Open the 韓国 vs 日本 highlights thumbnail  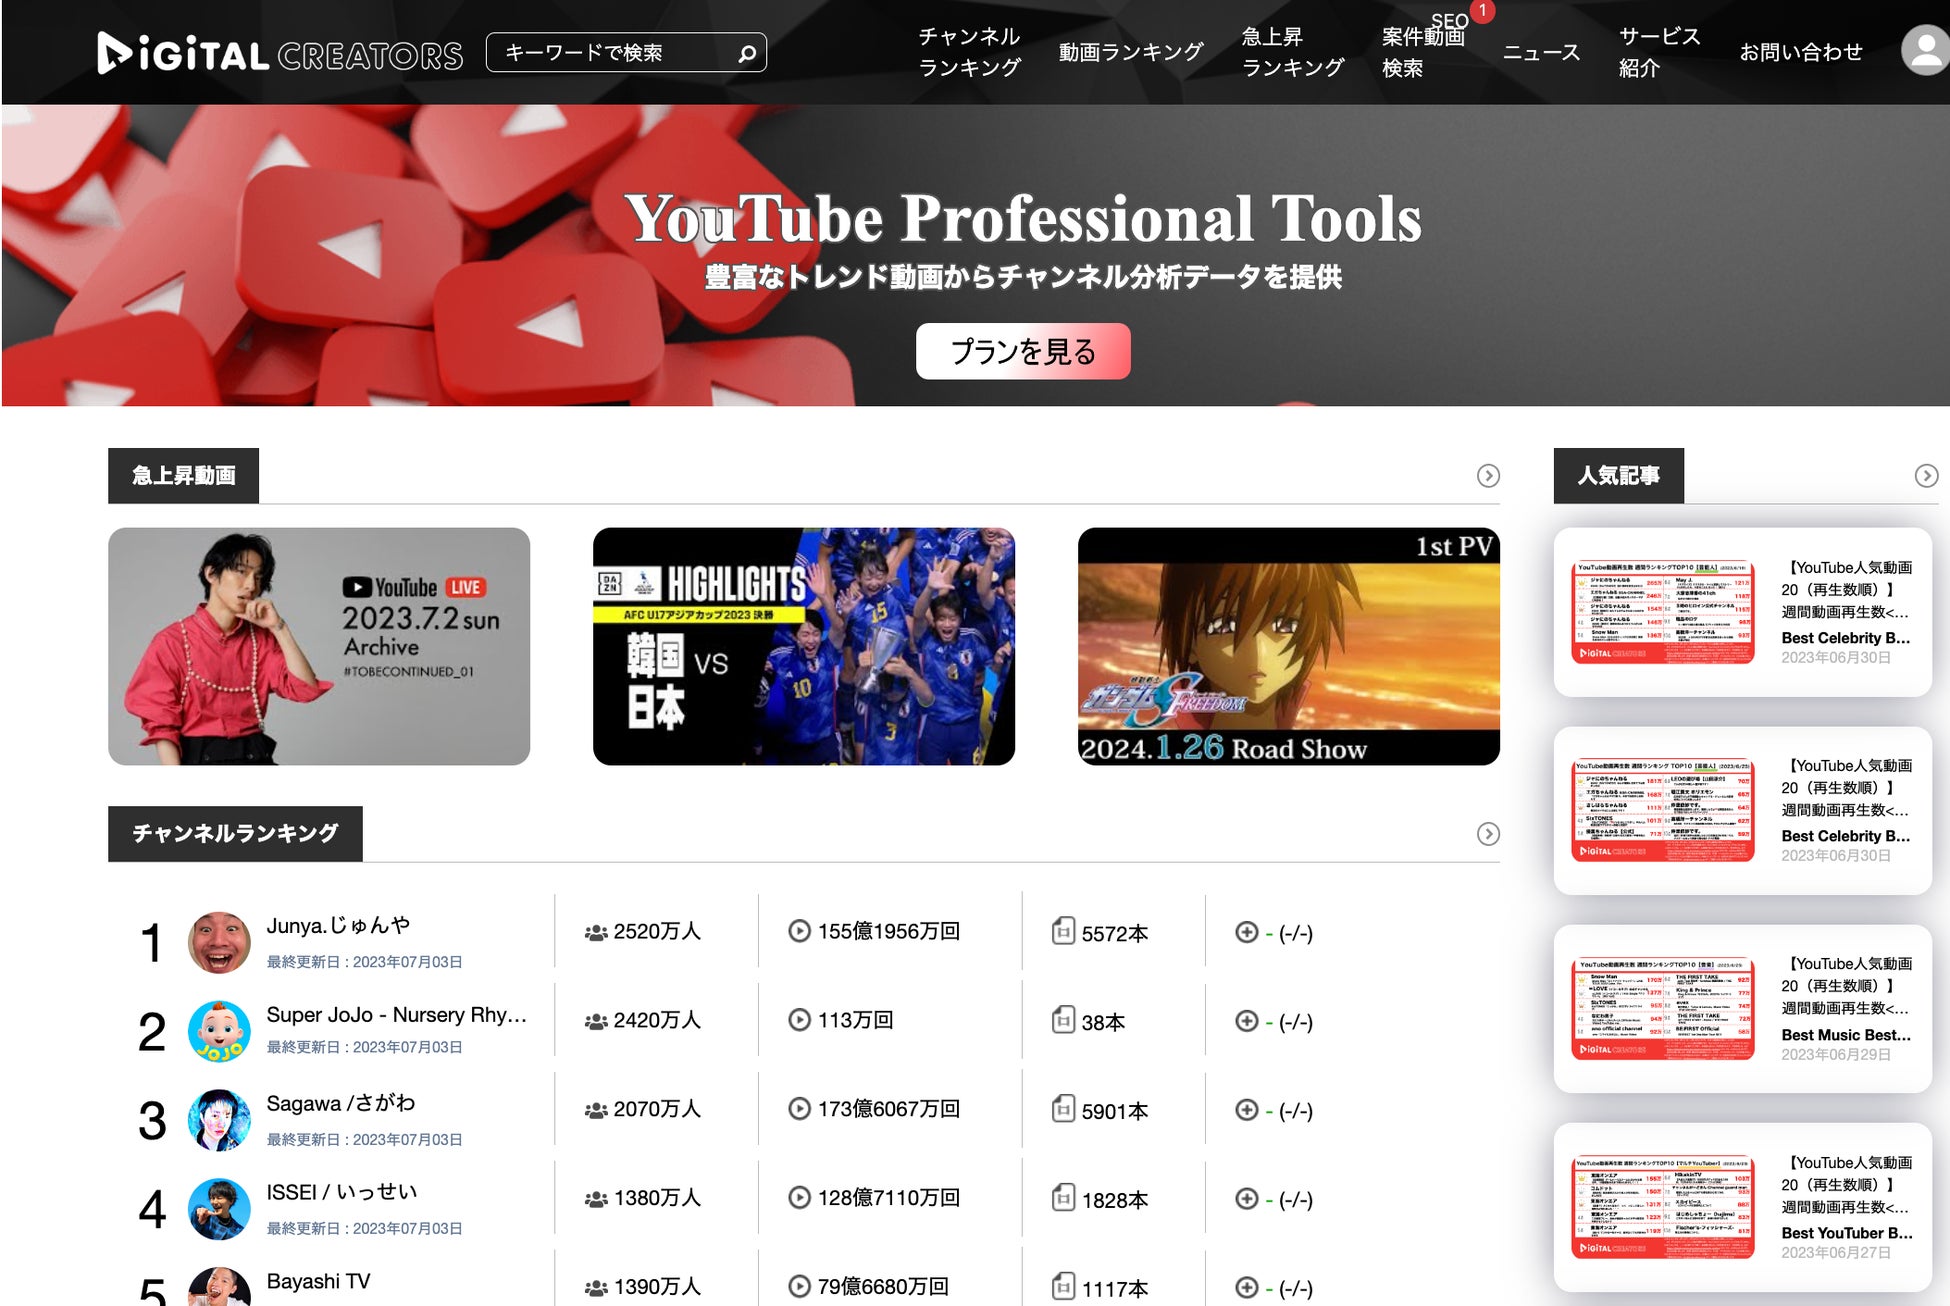pyautogui.click(x=803, y=647)
